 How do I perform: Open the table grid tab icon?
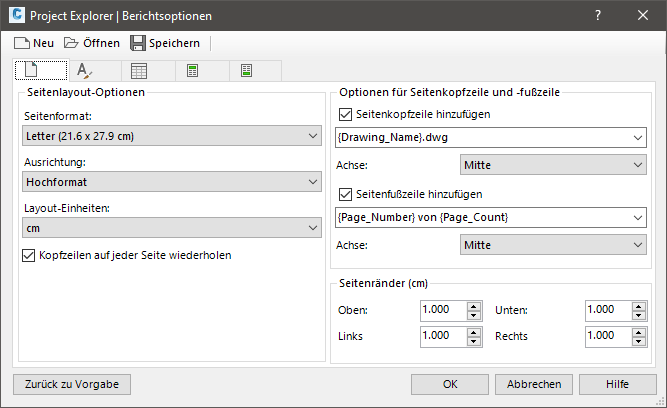139,70
